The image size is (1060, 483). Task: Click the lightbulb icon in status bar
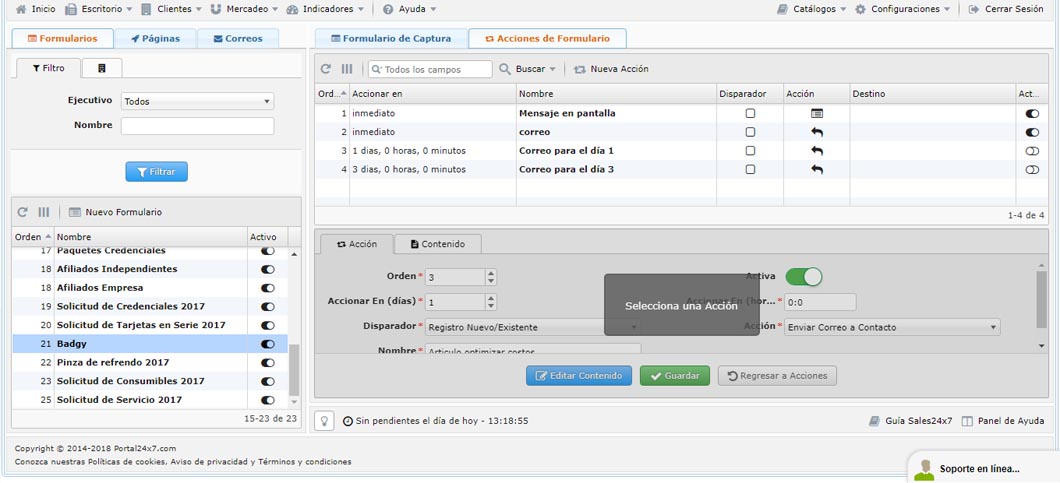point(324,421)
